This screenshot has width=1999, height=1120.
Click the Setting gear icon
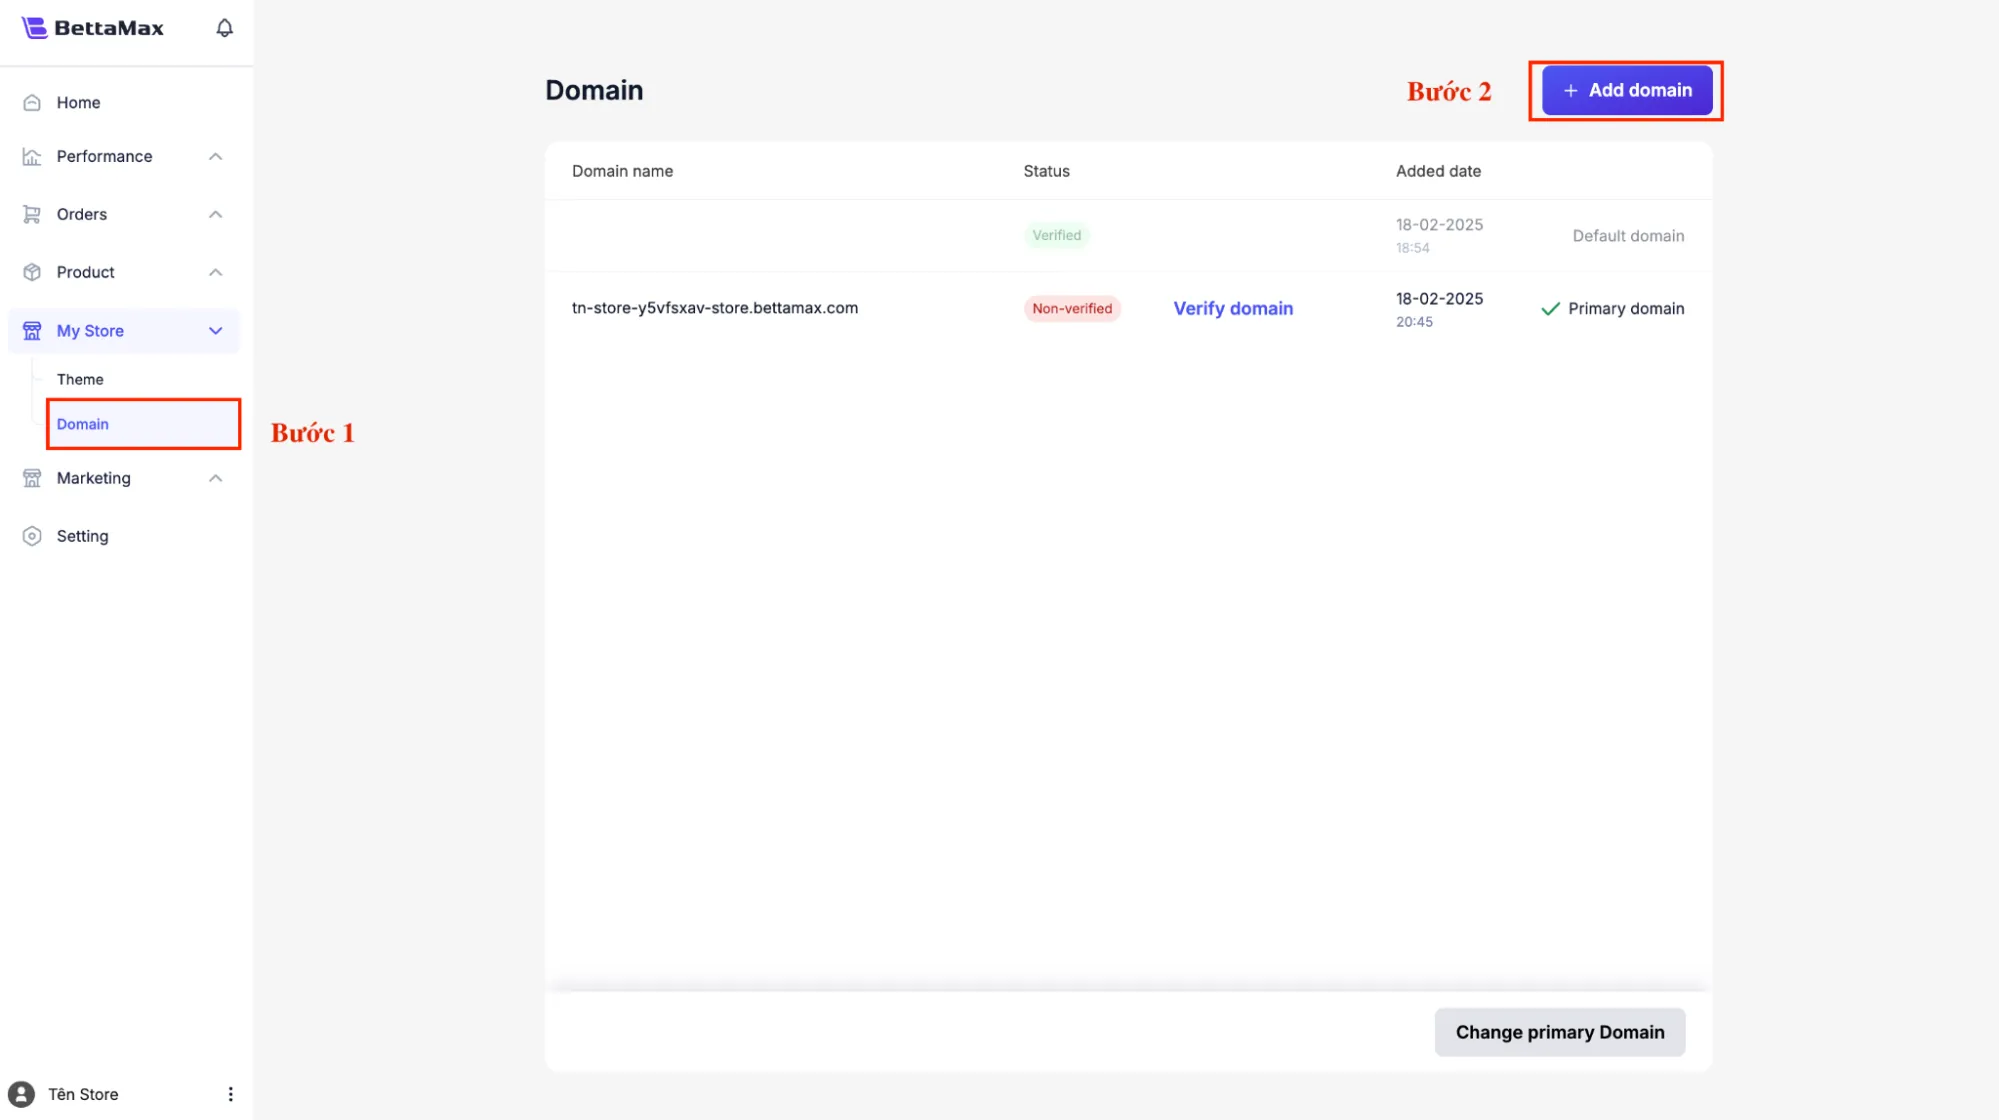pos(32,537)
